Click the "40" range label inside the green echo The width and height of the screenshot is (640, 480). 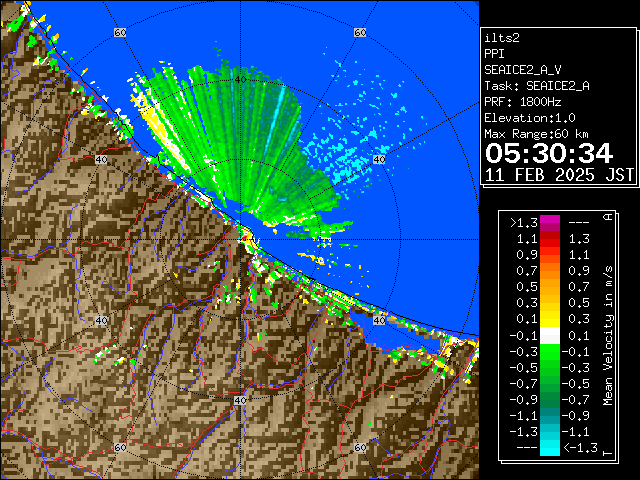[240, 79]
